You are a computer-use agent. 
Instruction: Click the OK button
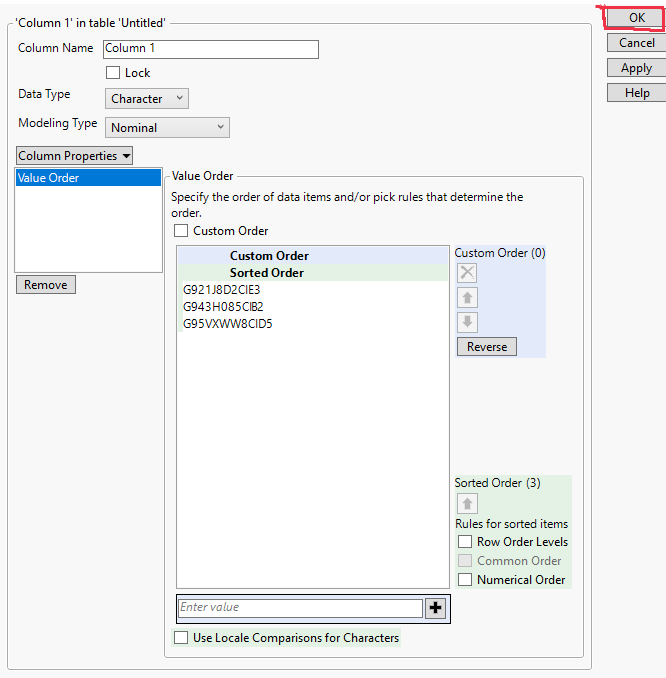point(636,18)
